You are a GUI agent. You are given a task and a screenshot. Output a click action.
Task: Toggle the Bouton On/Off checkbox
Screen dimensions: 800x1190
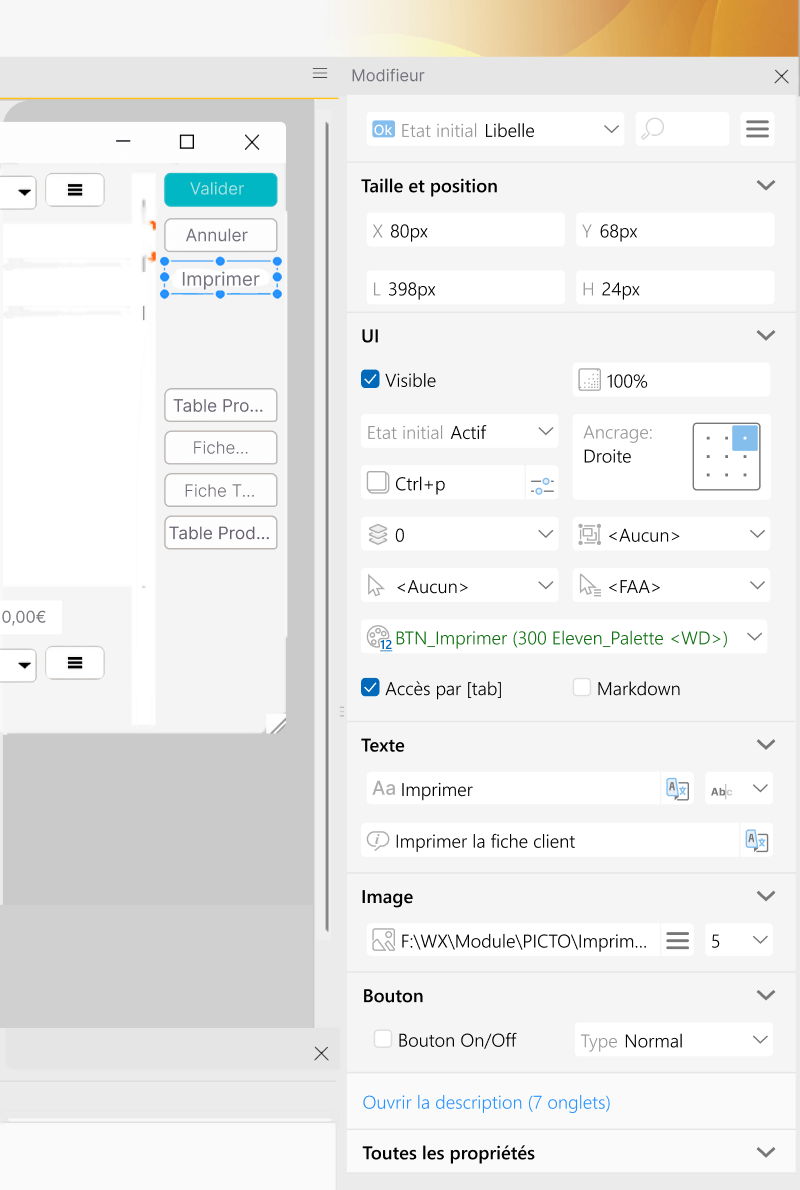click(x=382, y=1040)
